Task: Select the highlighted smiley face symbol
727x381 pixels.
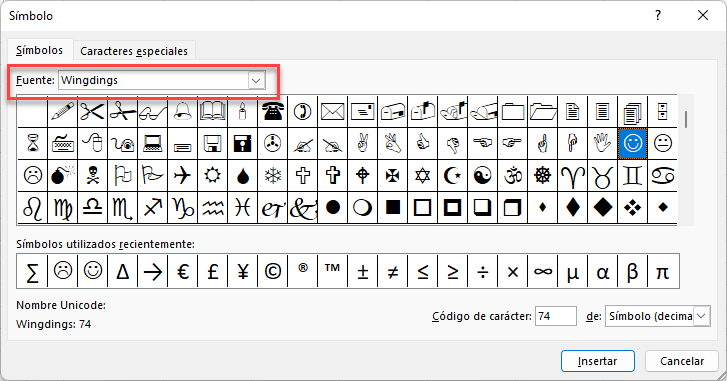Action: coord(633,144)
